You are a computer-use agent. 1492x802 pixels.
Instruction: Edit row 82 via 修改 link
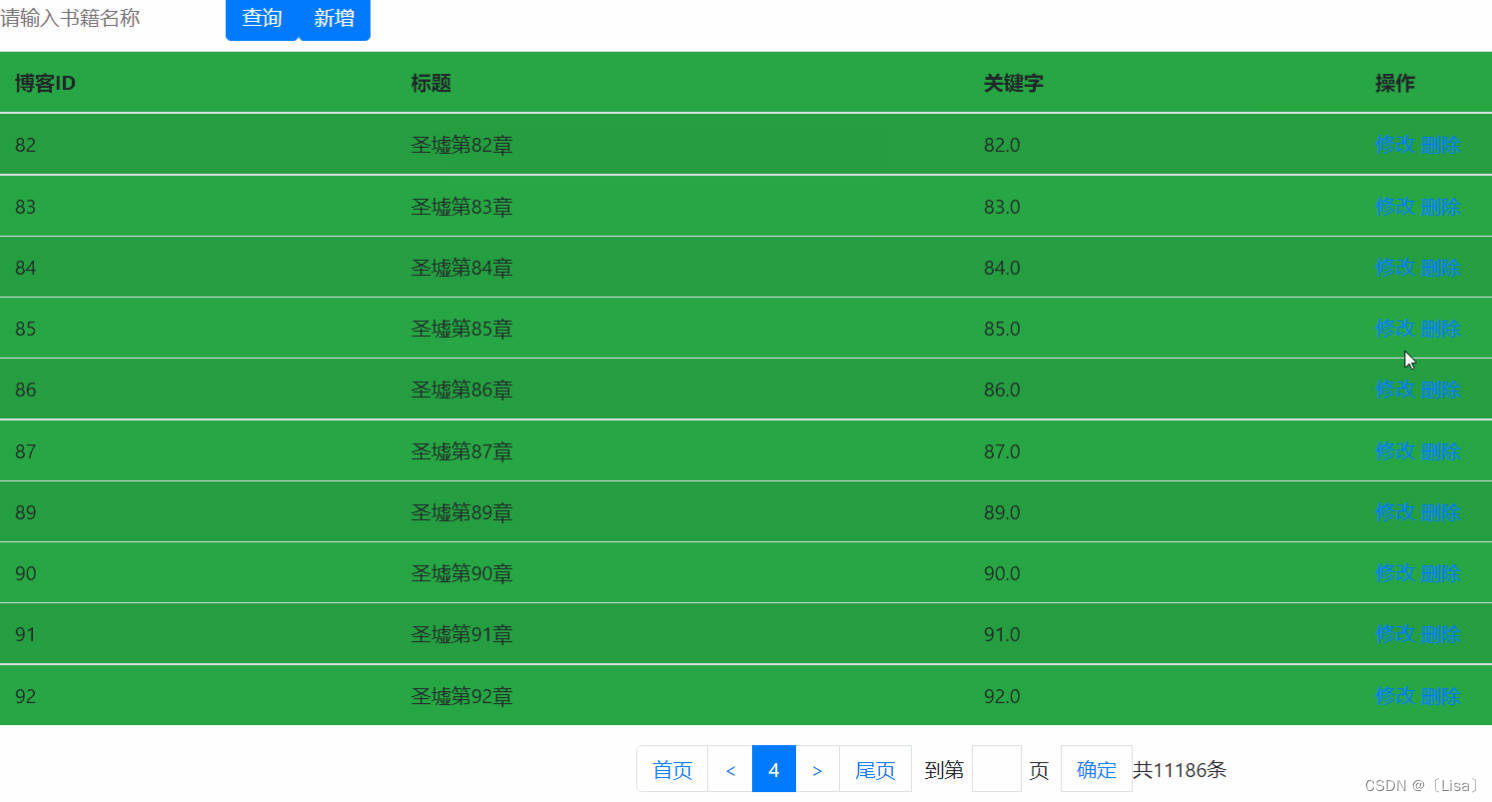(1395, 145)
